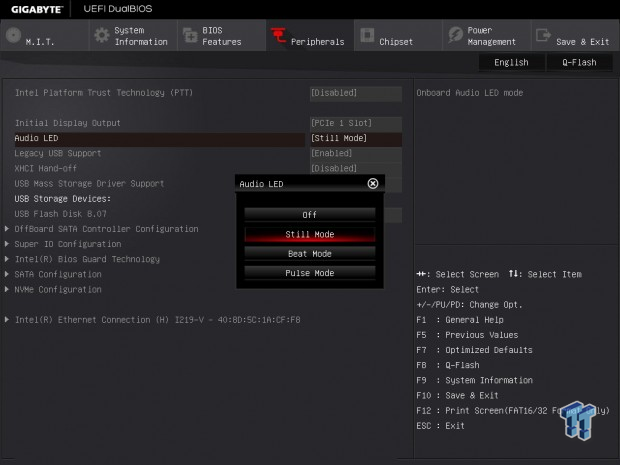This screenshot has width=620, height=465.
Task: Select the Intel Platform Trust Technology row
Action: click(104, 93)
